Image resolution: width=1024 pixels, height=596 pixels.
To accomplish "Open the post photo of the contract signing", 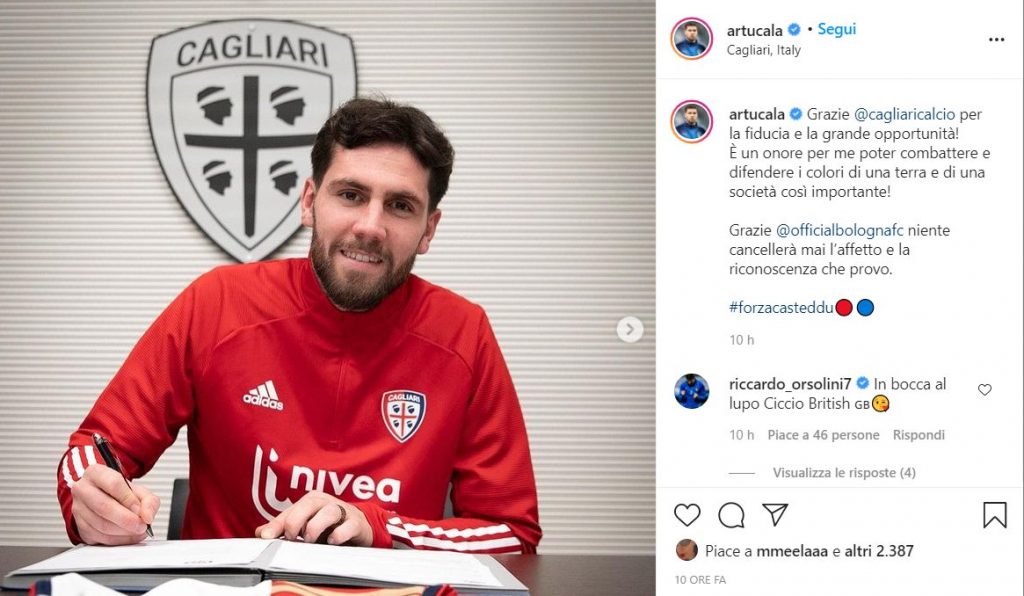I will [327, 298].
